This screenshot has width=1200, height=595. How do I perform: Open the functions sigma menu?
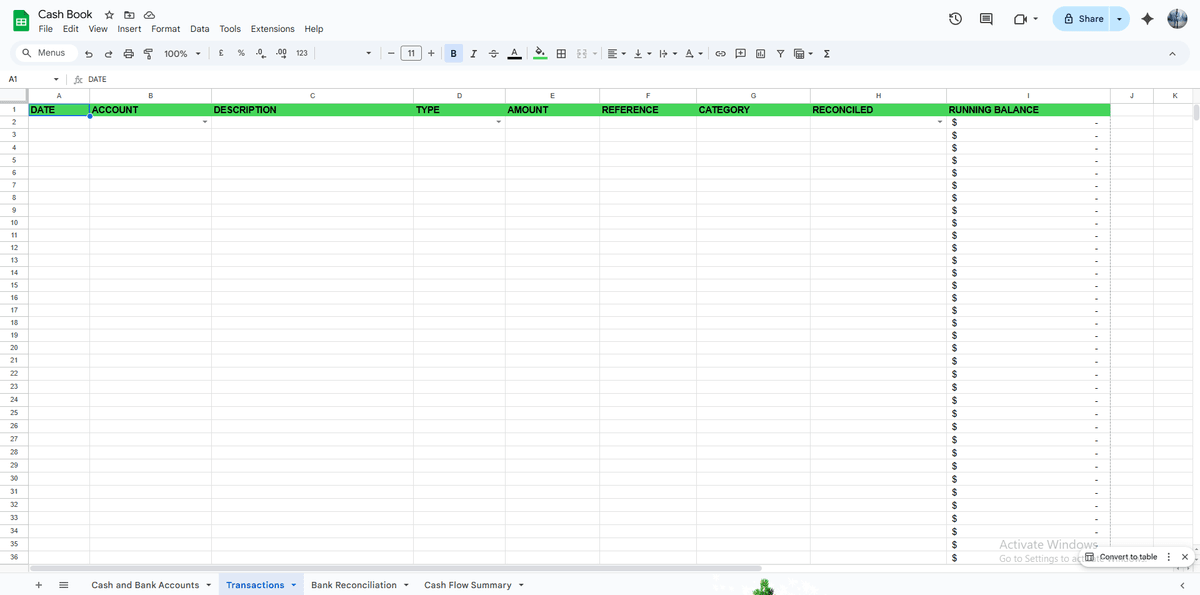click(x=827, y=54)
